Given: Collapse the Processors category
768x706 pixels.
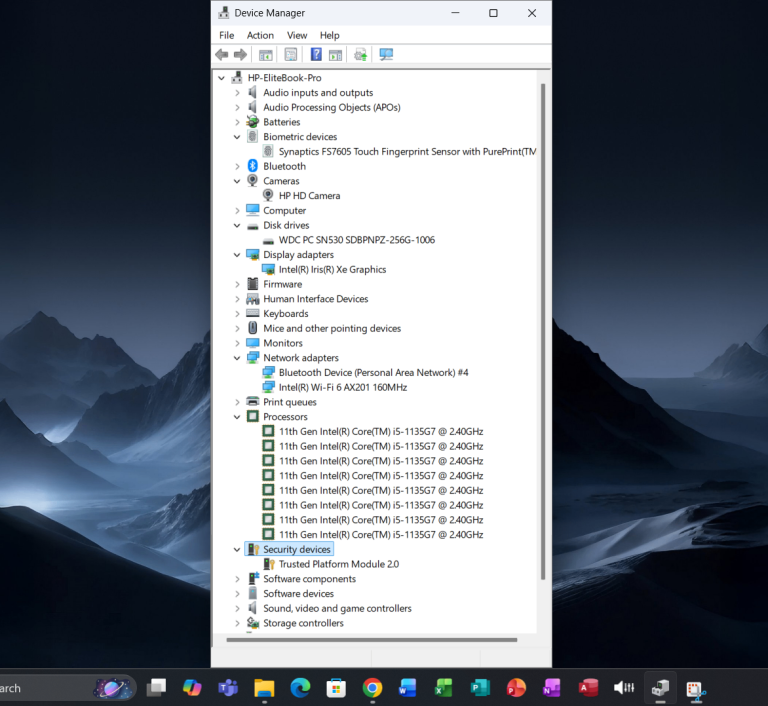Looking at the screenshot, I should (237, 417).
